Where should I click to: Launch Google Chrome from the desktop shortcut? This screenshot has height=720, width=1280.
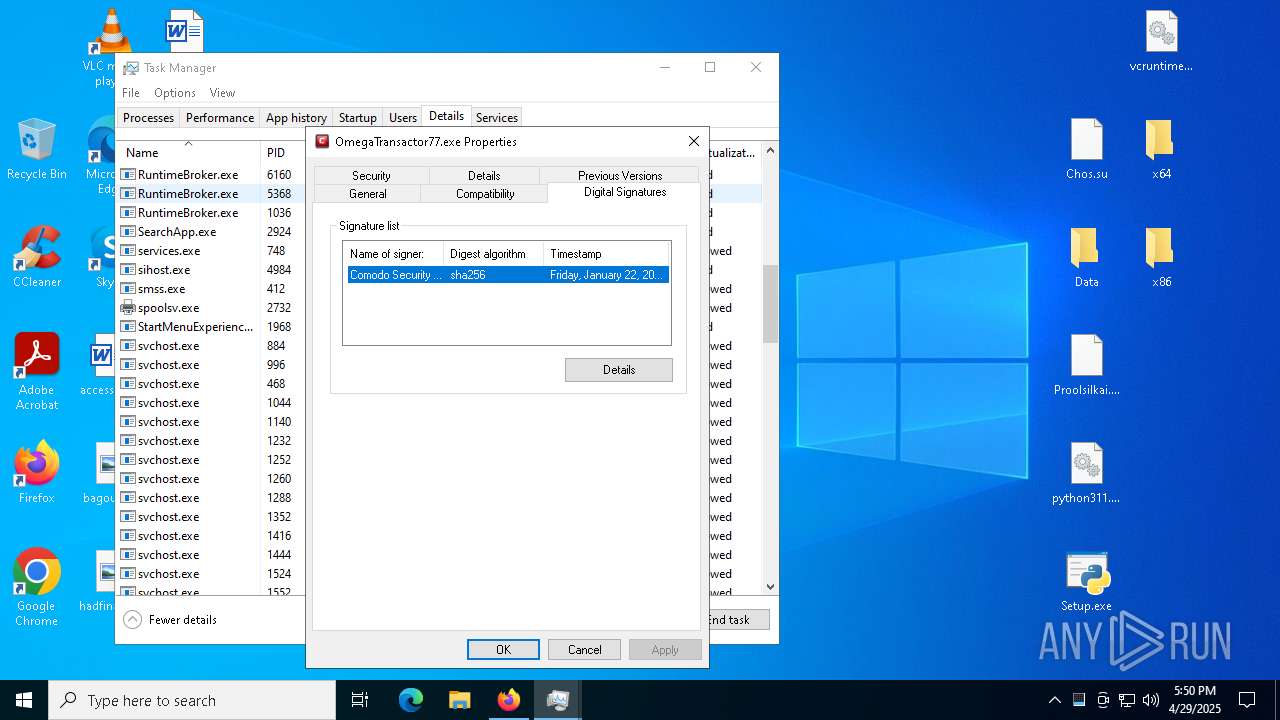tap(37, 587)
